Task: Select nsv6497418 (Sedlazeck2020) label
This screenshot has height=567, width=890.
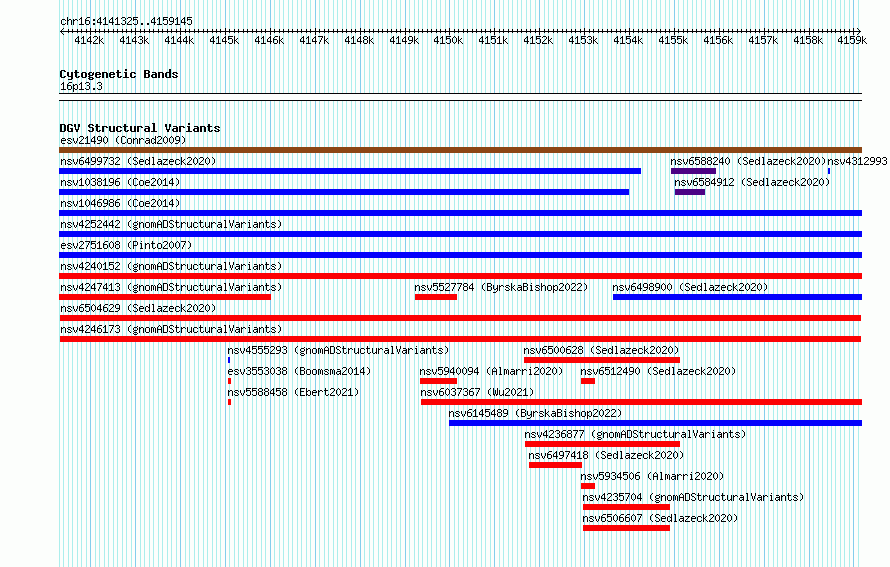Action: [x=606, y=455]
